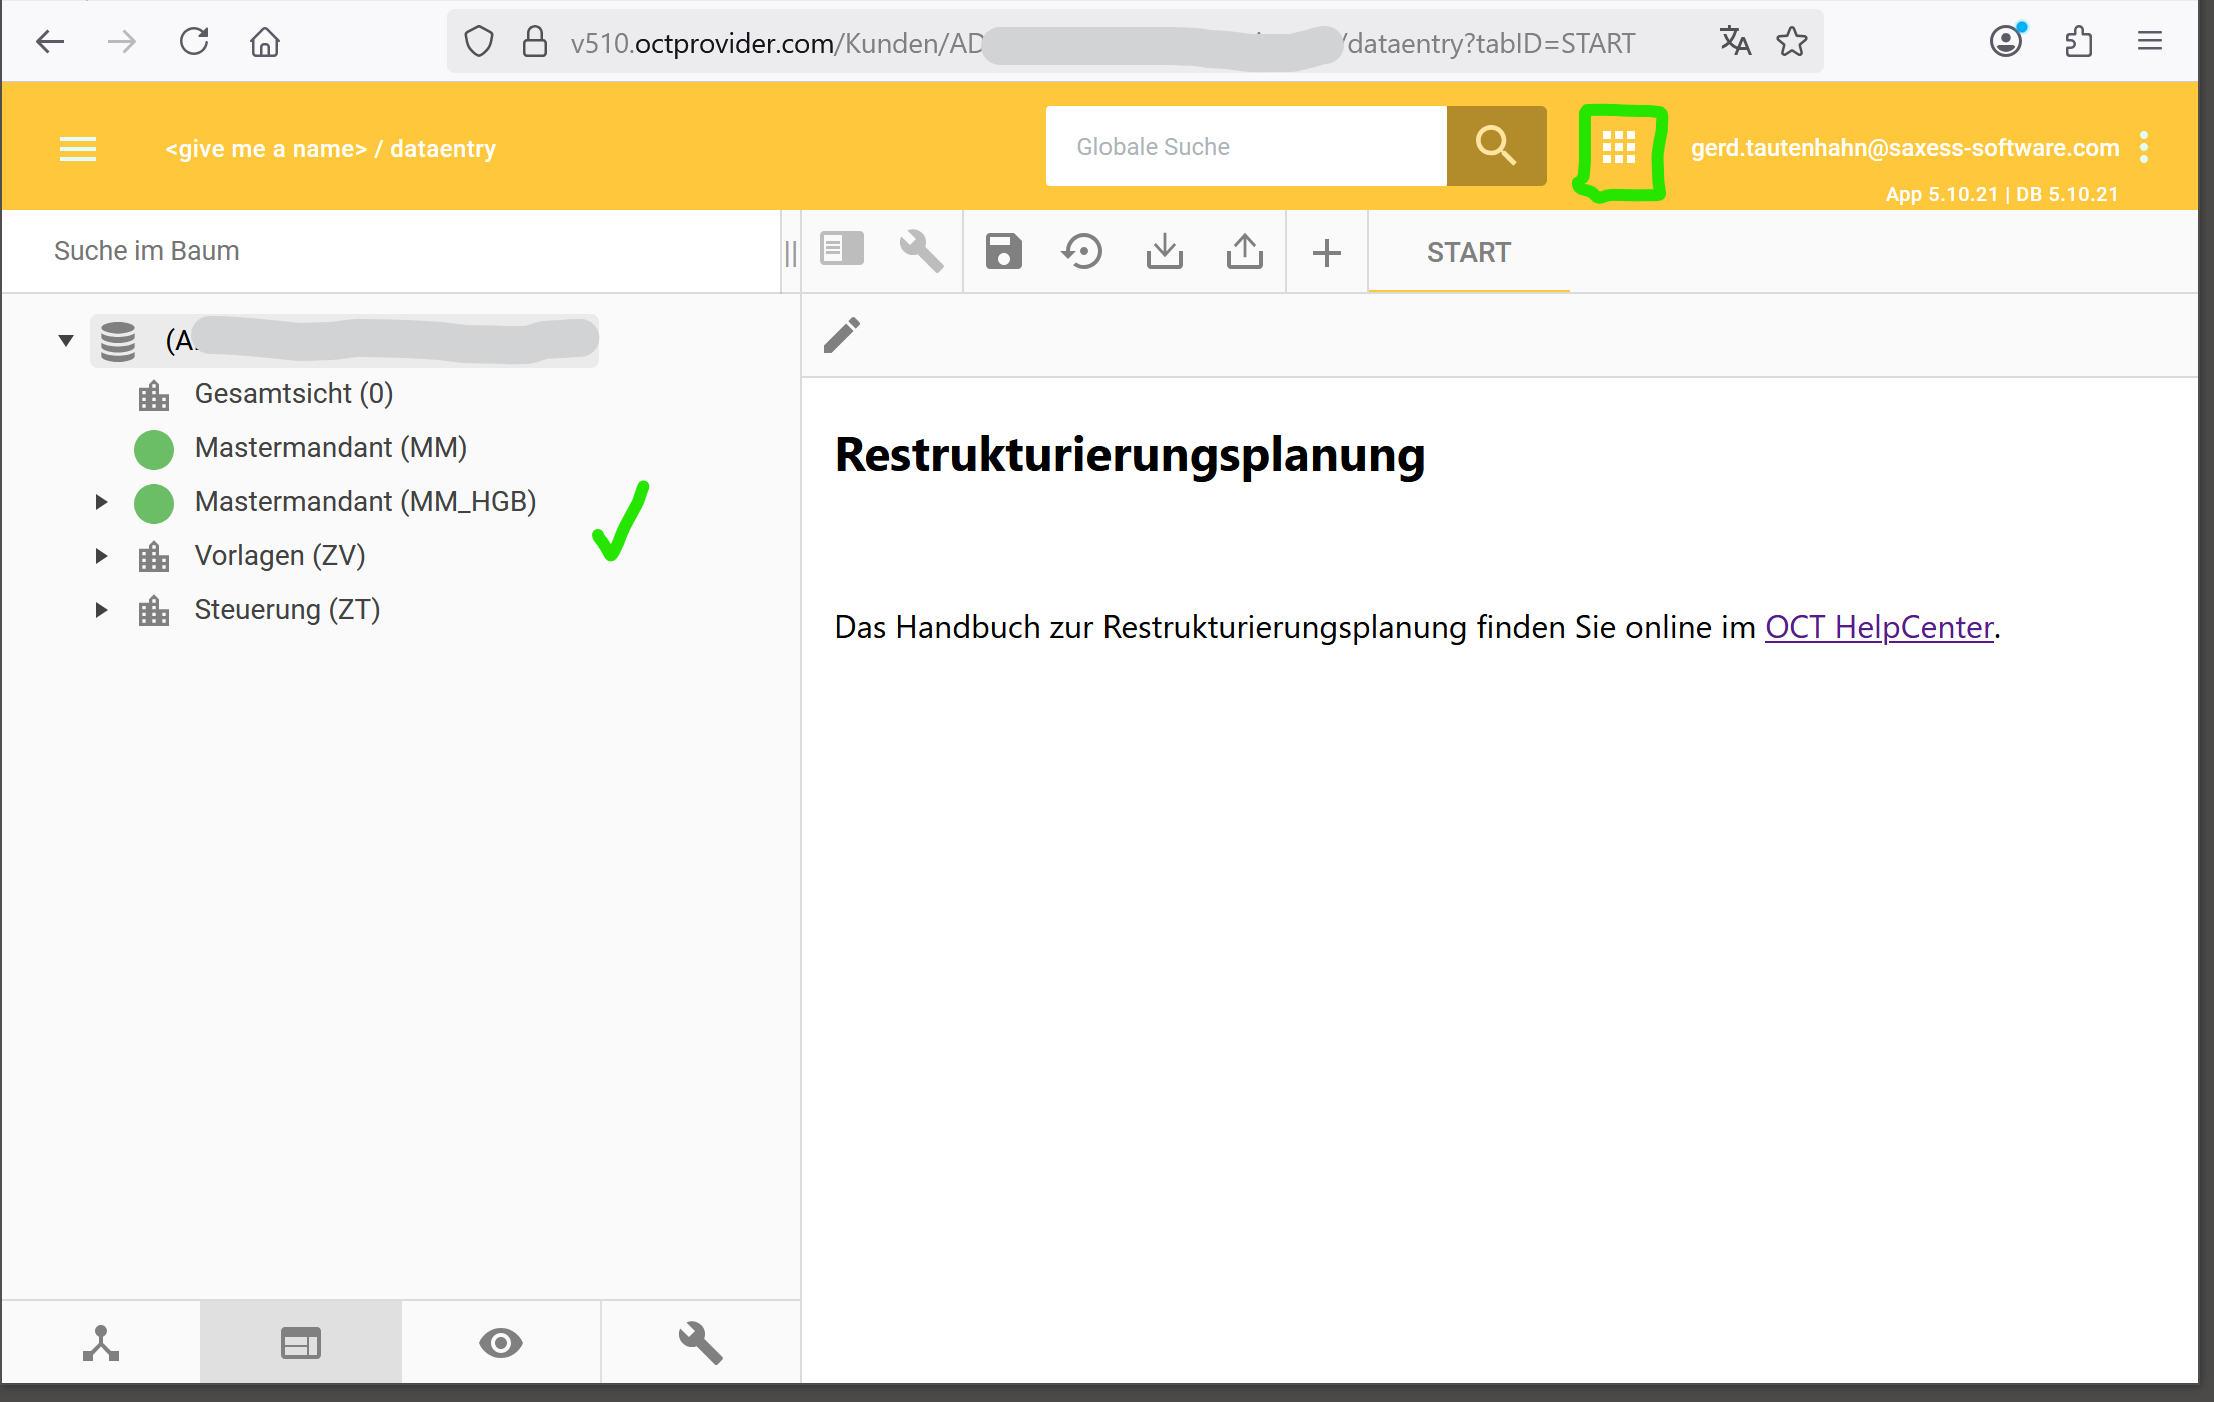Open user account three-dot menu
The height and width of the screenshot is (1402, 2214).
pos(2144,148)
